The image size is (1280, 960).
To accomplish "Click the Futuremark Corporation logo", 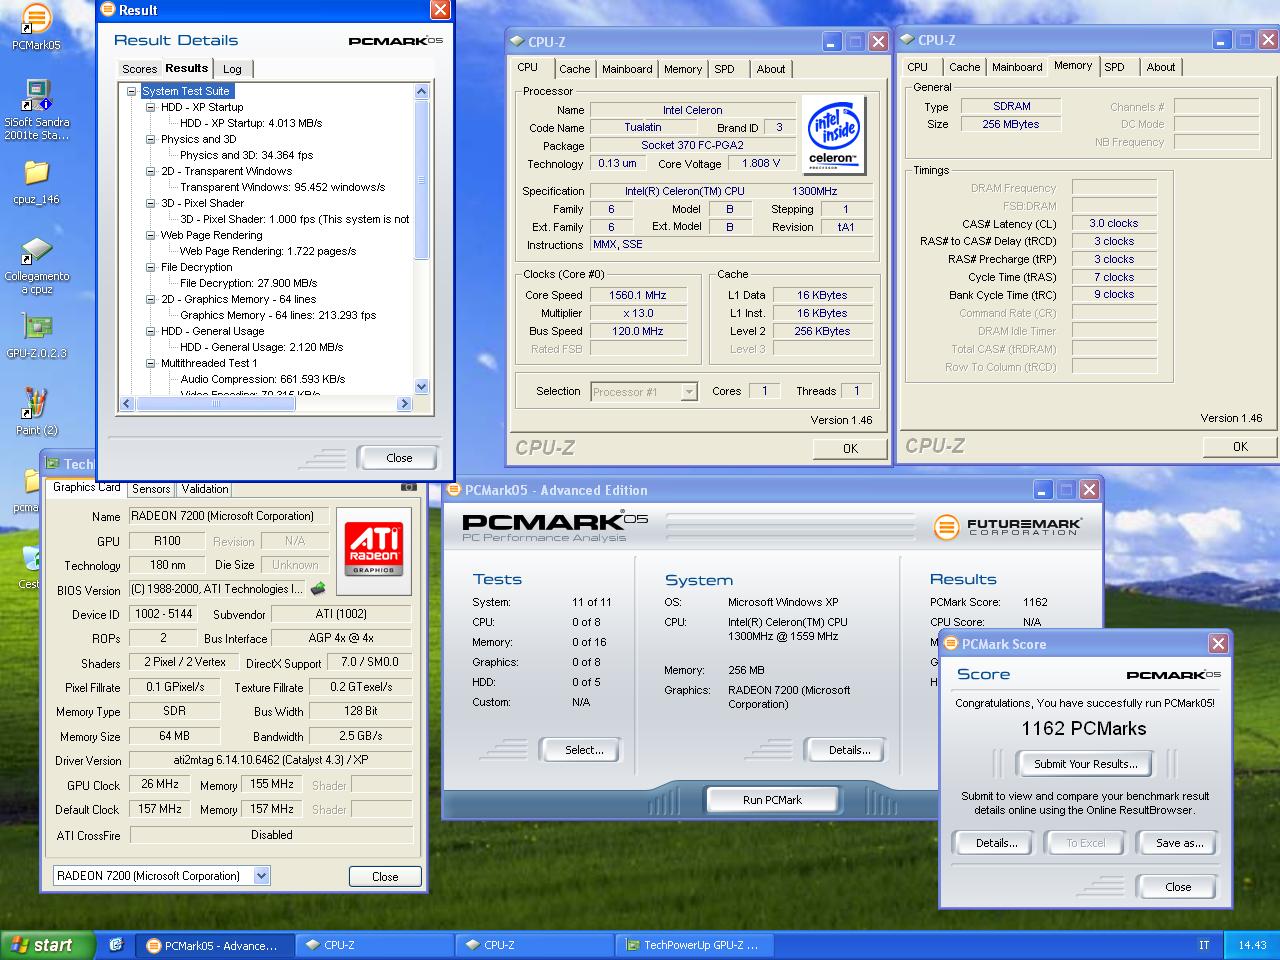I will [x=1008, y=526].
